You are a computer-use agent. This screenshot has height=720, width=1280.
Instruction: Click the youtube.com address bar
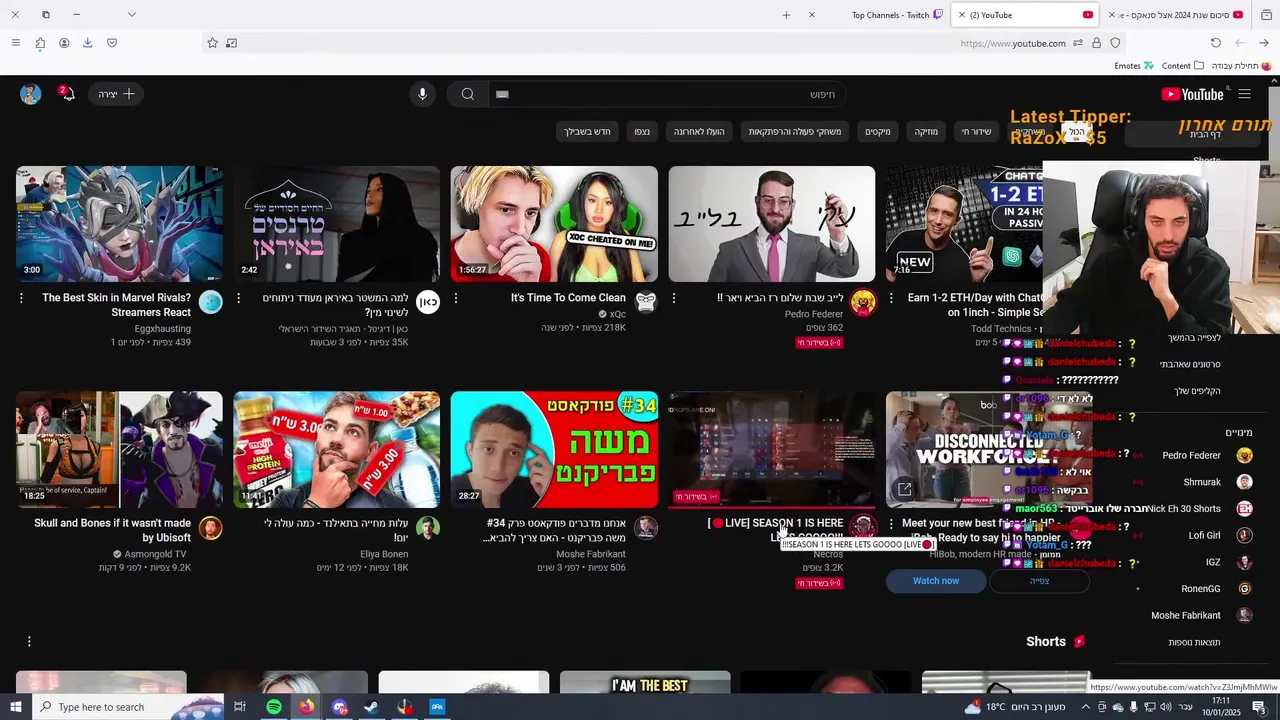coord(663,43)
